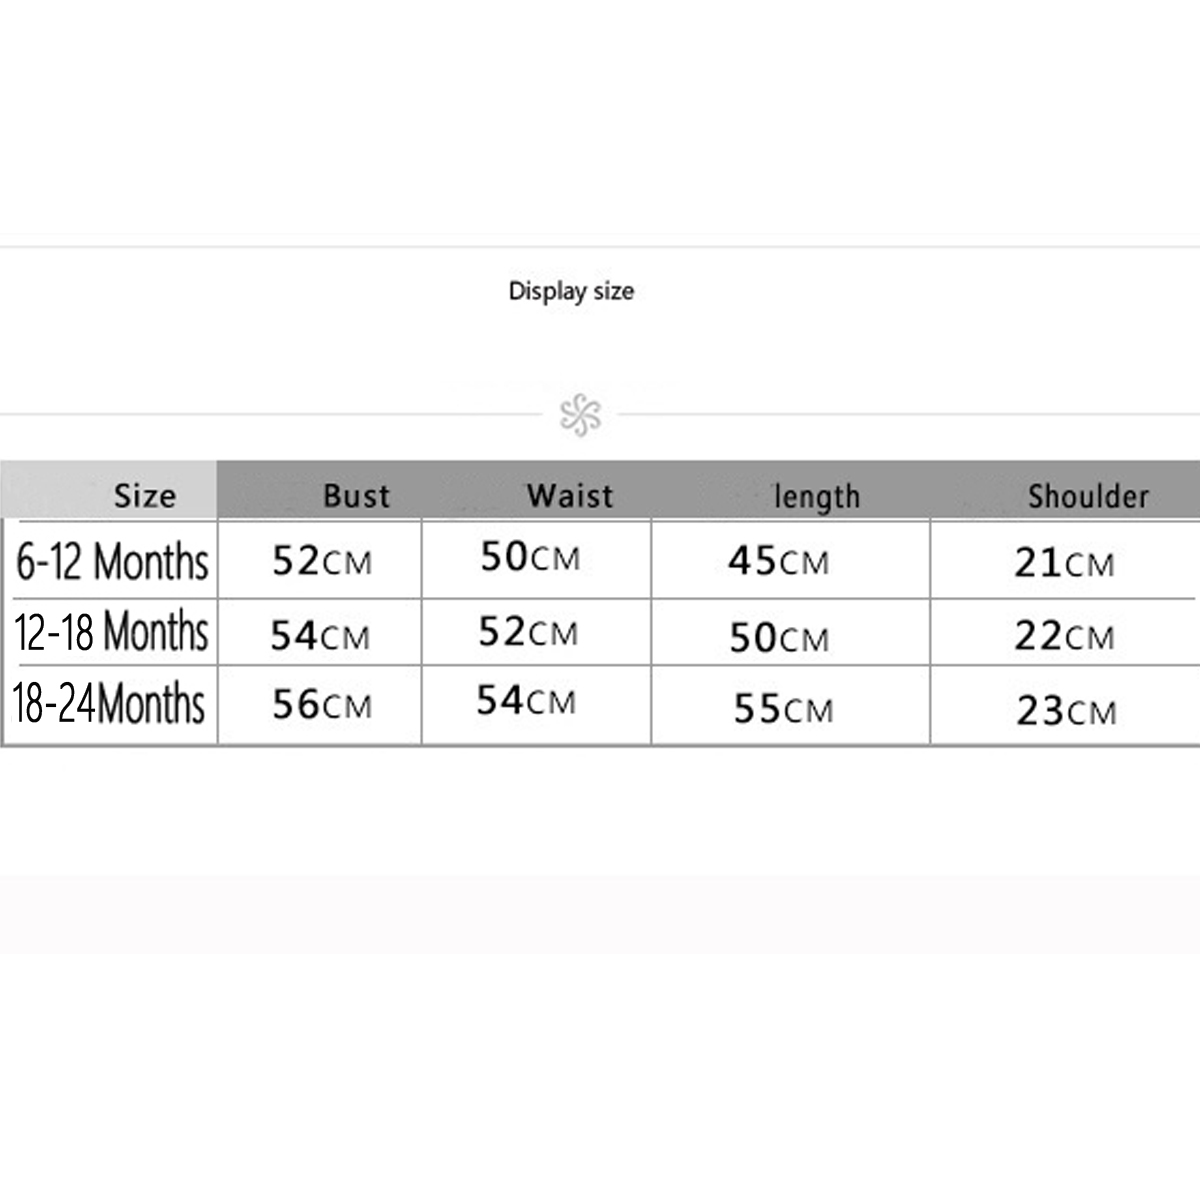1200x1200 pixels.
Task: Click the 45CM length cell
Action: (778, 561)
